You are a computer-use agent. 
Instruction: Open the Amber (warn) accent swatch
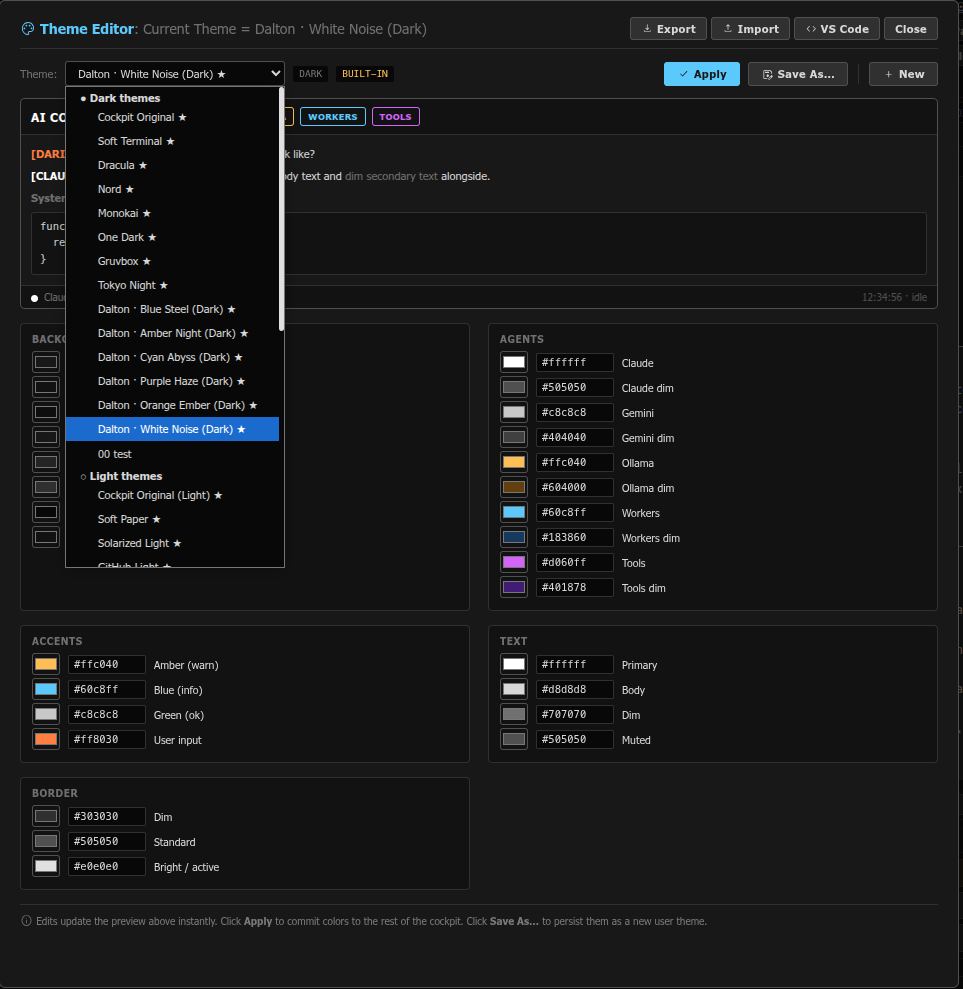(x=46, y=664)
